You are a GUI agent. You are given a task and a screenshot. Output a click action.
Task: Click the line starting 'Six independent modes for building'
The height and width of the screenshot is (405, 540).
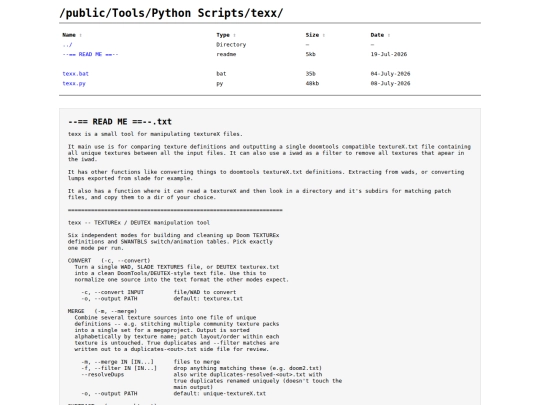174,236
